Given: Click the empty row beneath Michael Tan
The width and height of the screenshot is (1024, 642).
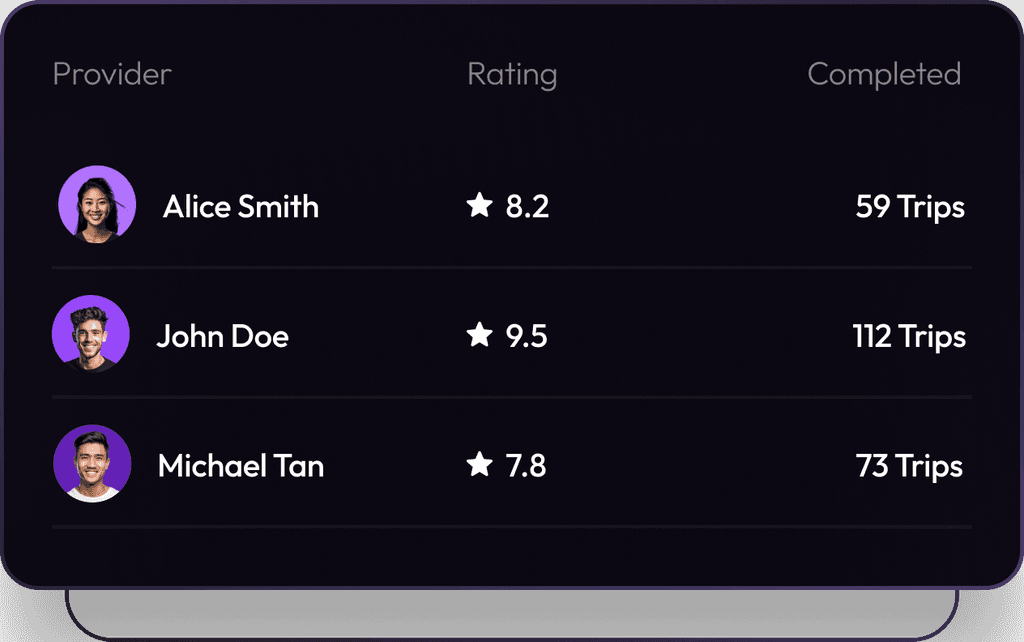Looking at the screenshot, I should 510,555.
